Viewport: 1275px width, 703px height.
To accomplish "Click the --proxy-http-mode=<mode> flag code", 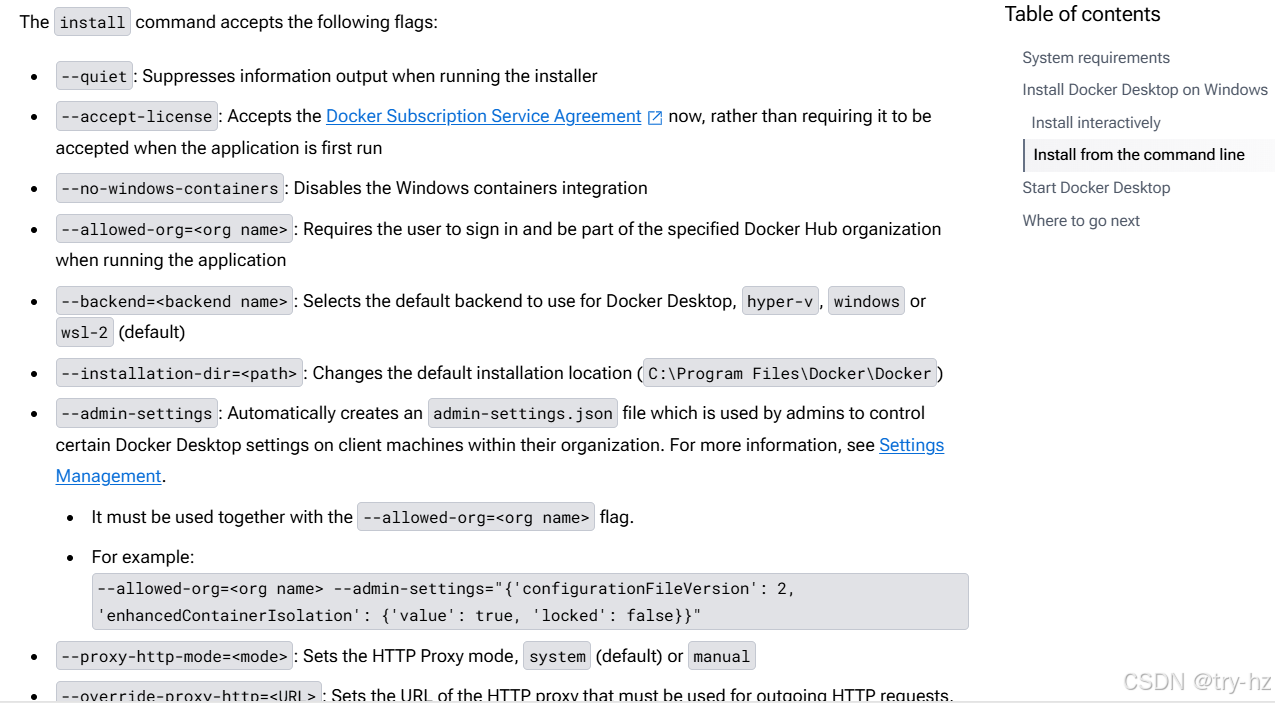I will 174,656.
